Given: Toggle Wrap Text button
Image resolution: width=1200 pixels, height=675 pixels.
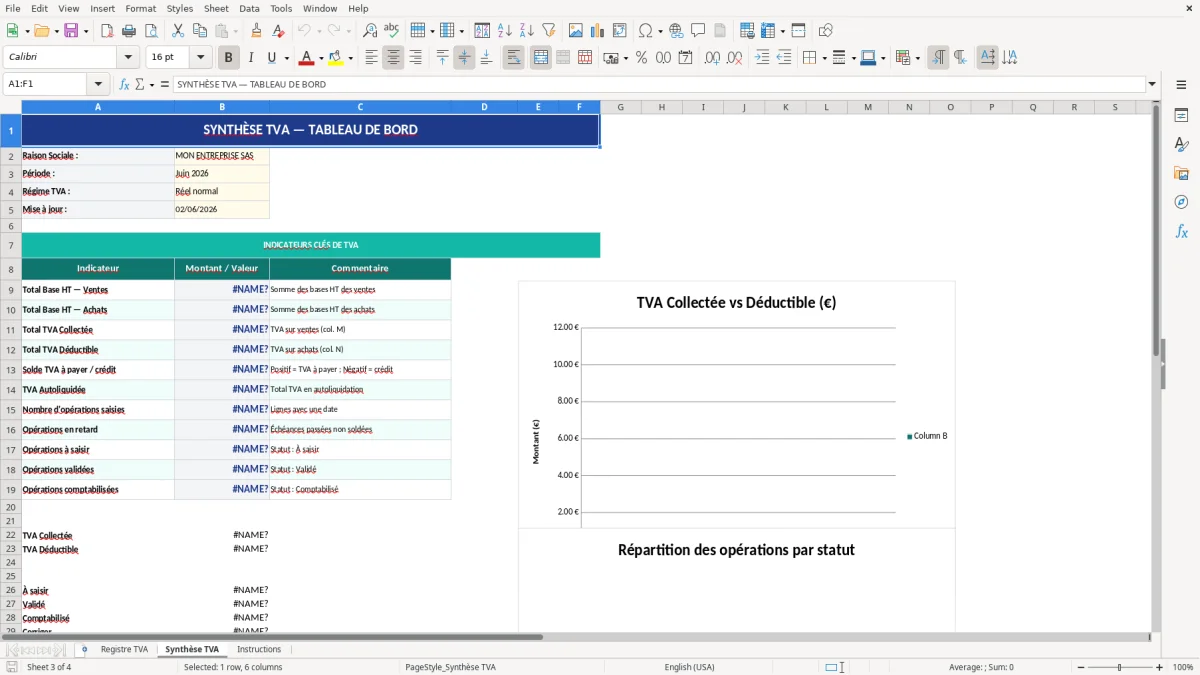Looking at the screenshot, I should [513, 58].
